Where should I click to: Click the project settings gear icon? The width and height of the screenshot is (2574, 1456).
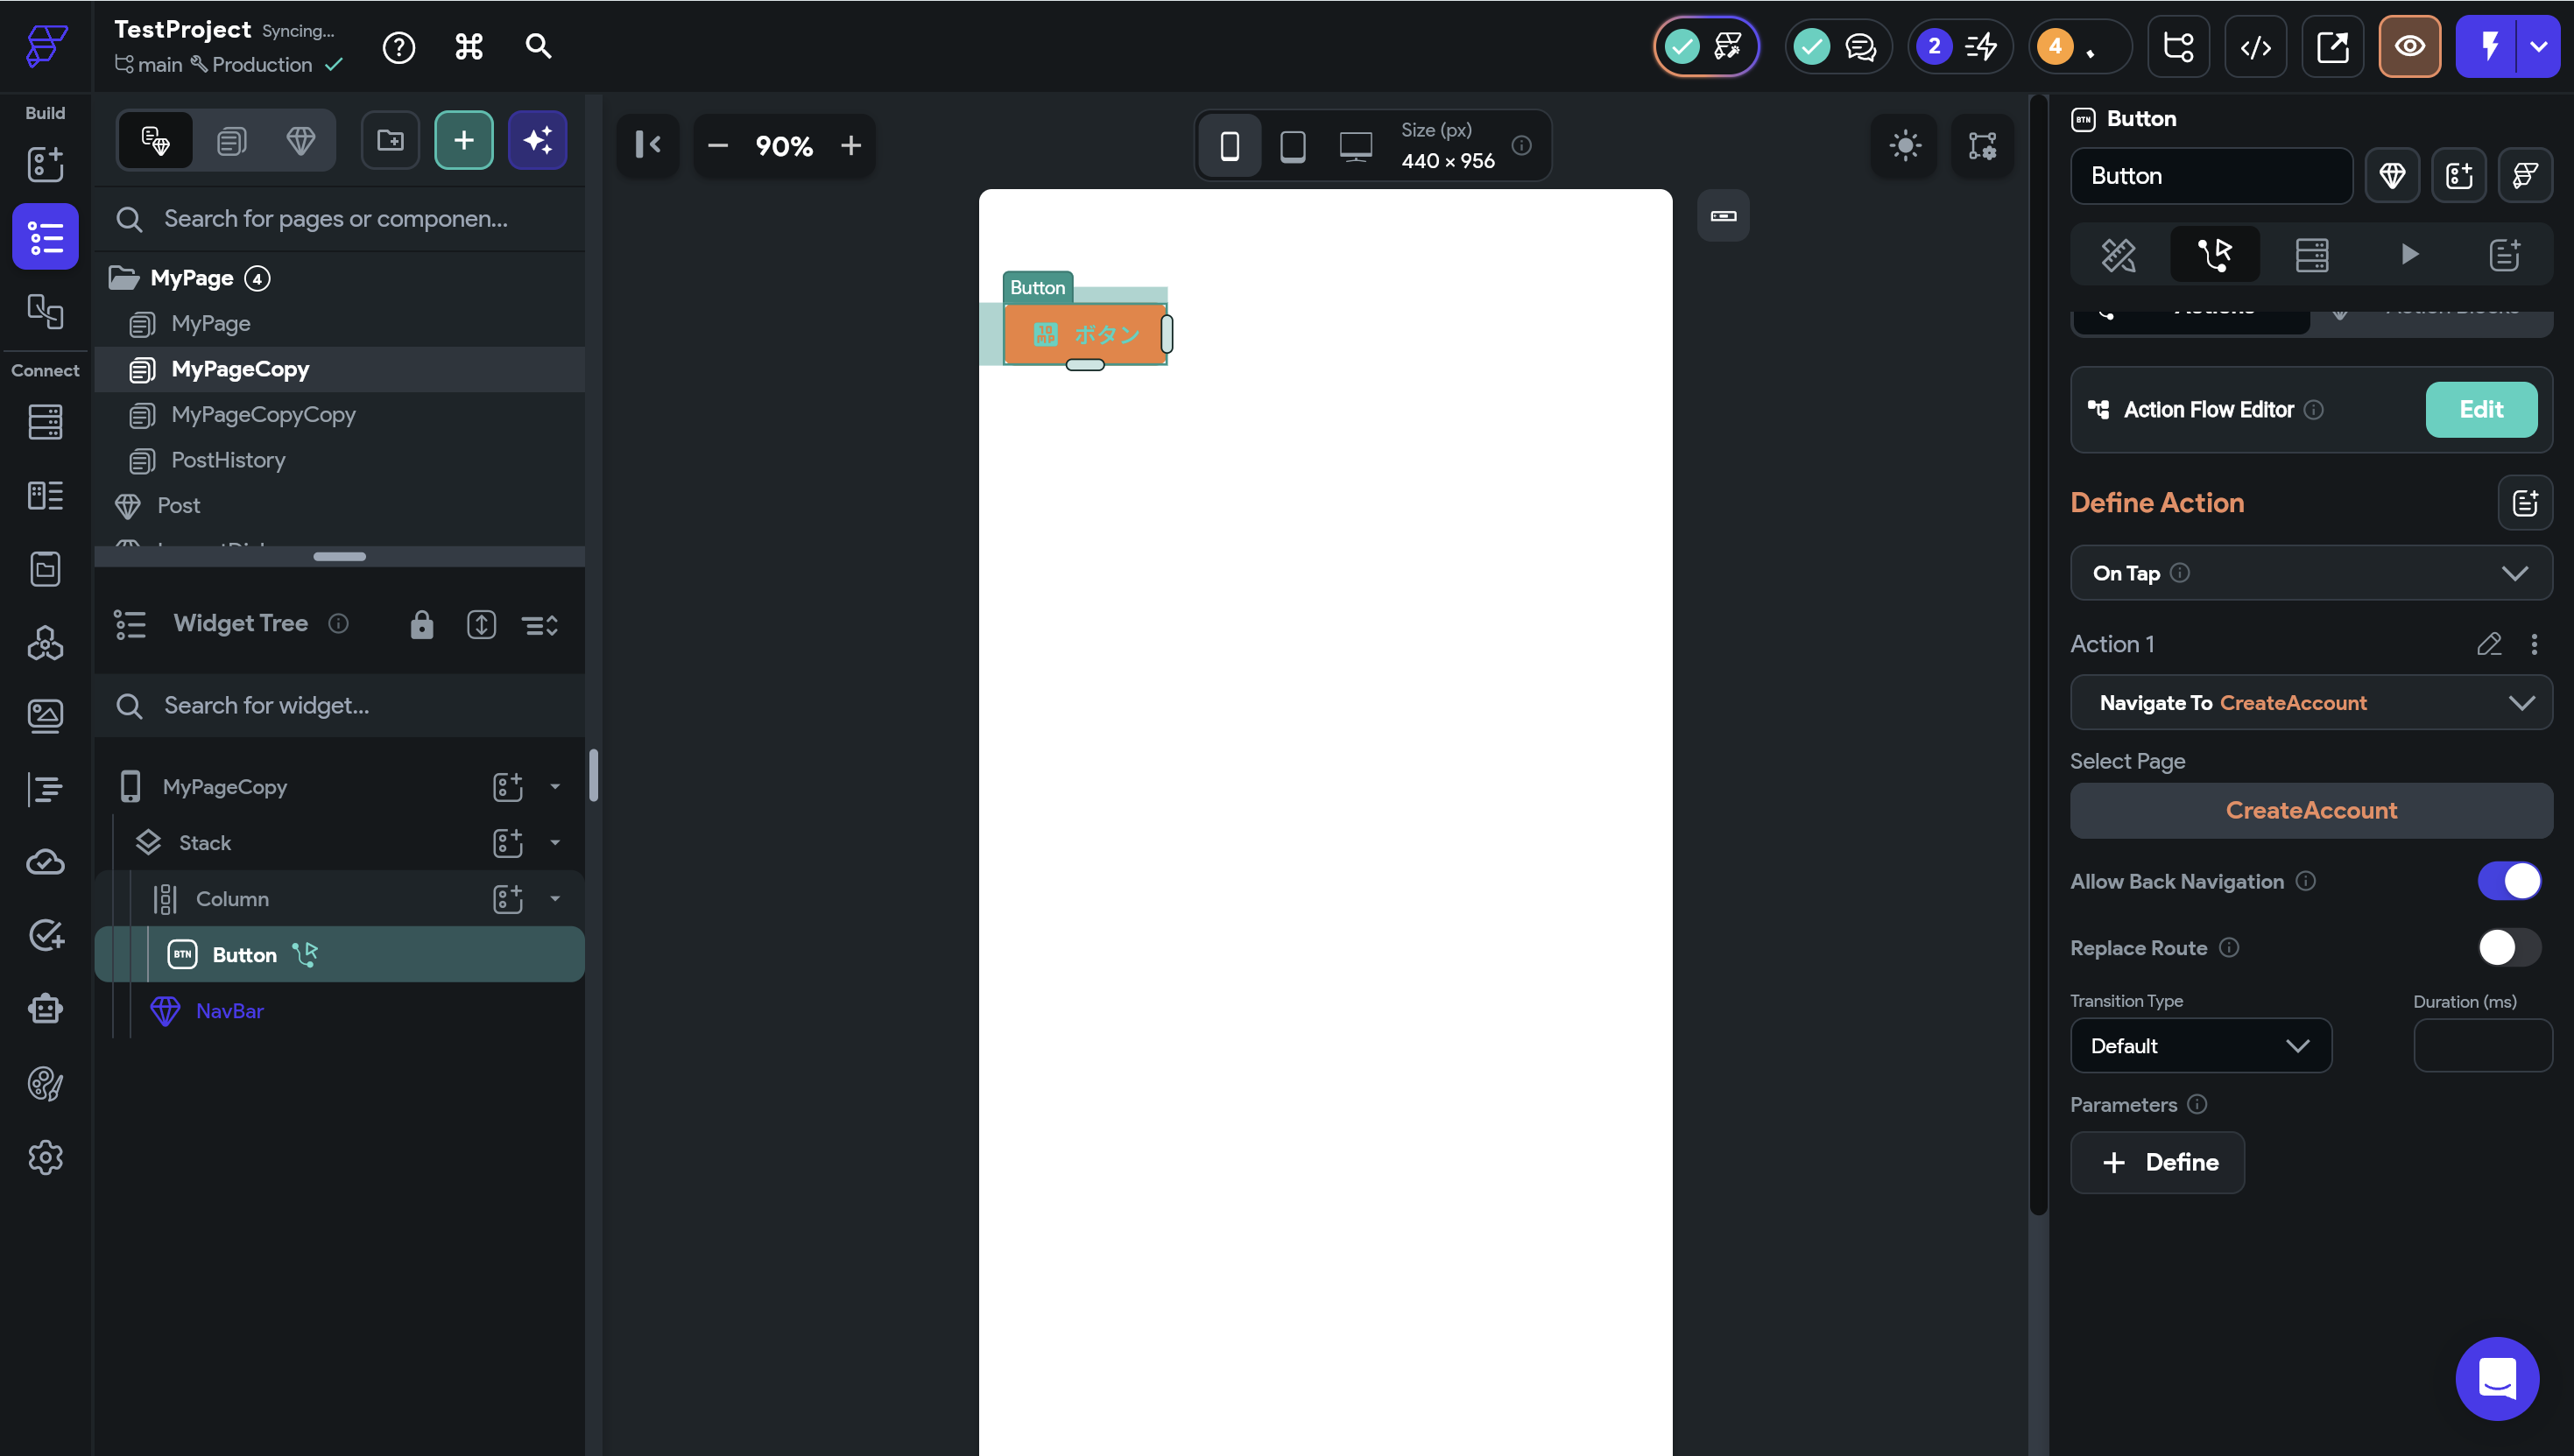coord(45,1158)
